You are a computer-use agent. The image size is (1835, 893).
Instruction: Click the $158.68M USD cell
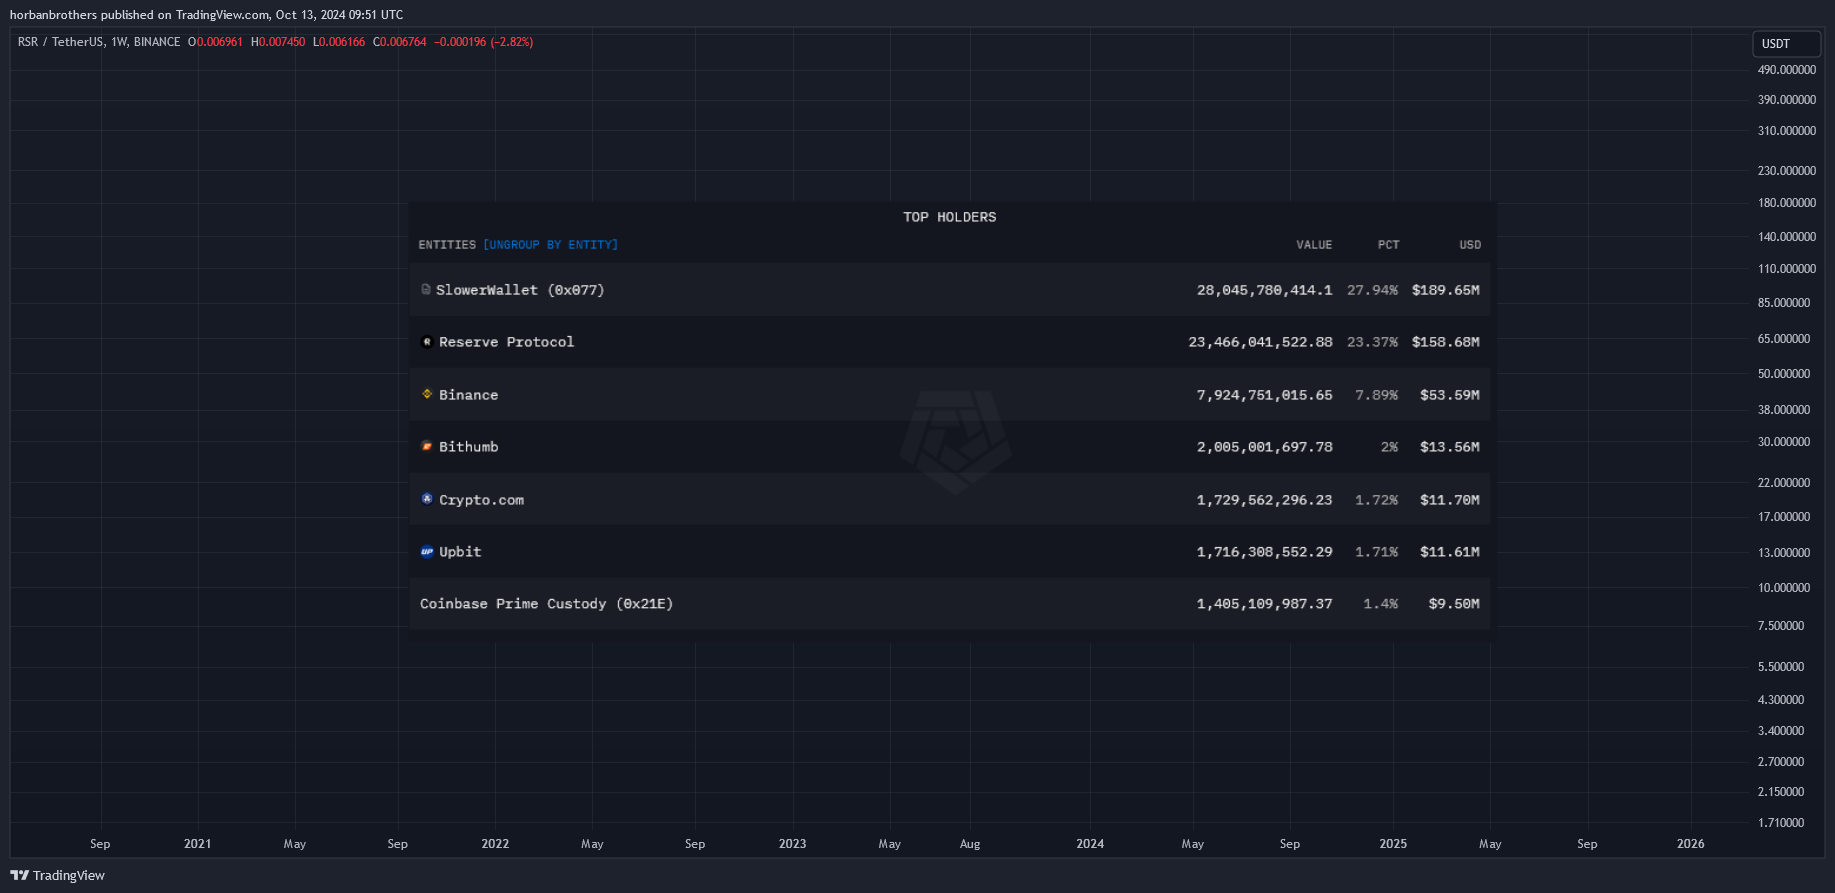1445,342
